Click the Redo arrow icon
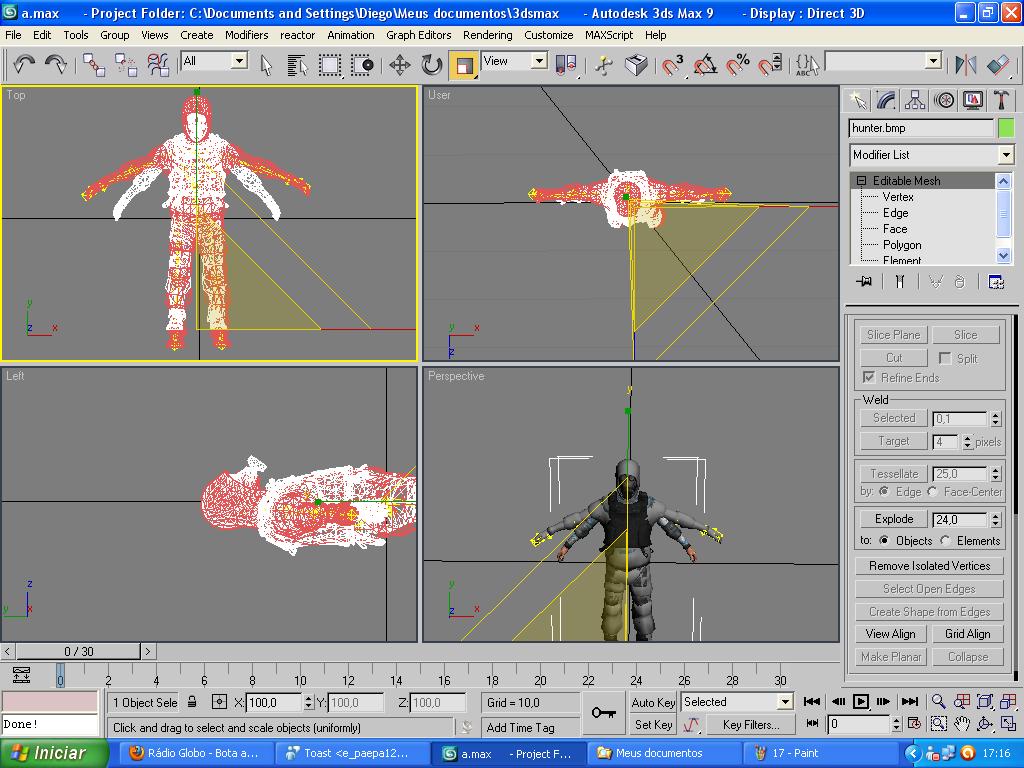Viewport: 1024px width, 768px height. pyautogui.click(x=56, y=64)
